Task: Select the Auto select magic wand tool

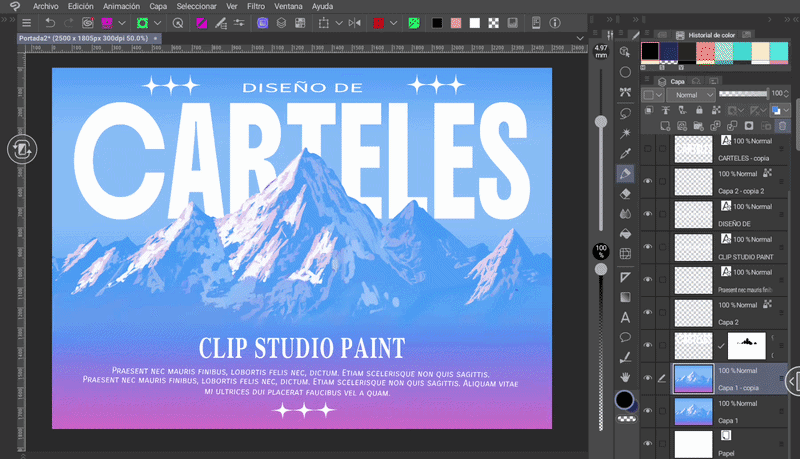Action: pos(626,133)
